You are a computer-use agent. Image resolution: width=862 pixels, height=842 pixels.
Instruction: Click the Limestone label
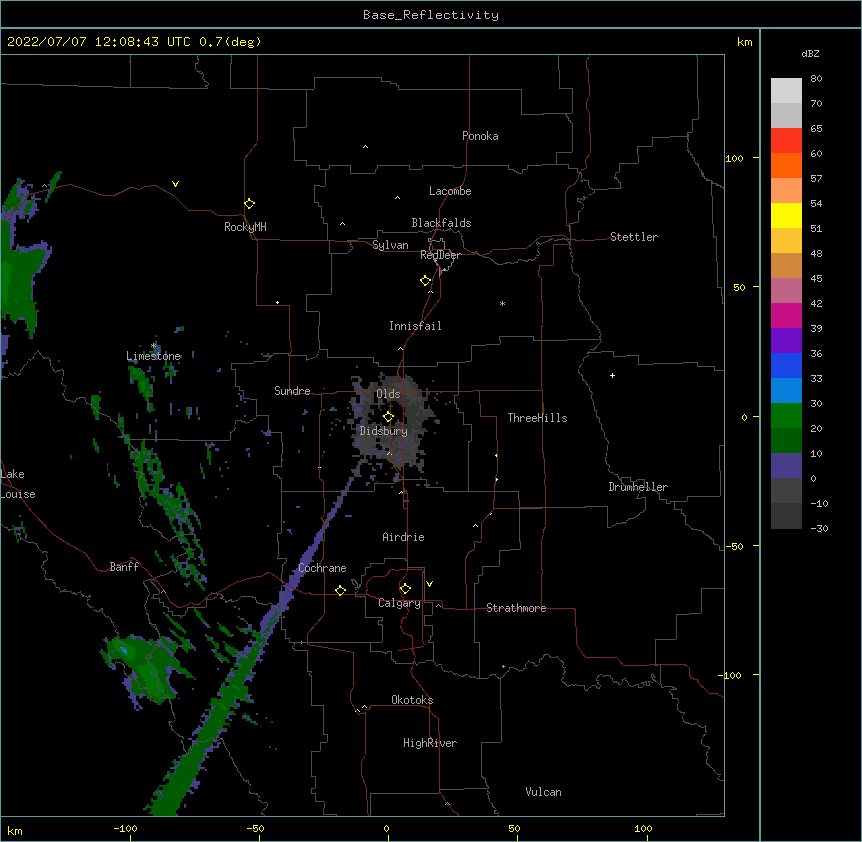click(153, 356)
